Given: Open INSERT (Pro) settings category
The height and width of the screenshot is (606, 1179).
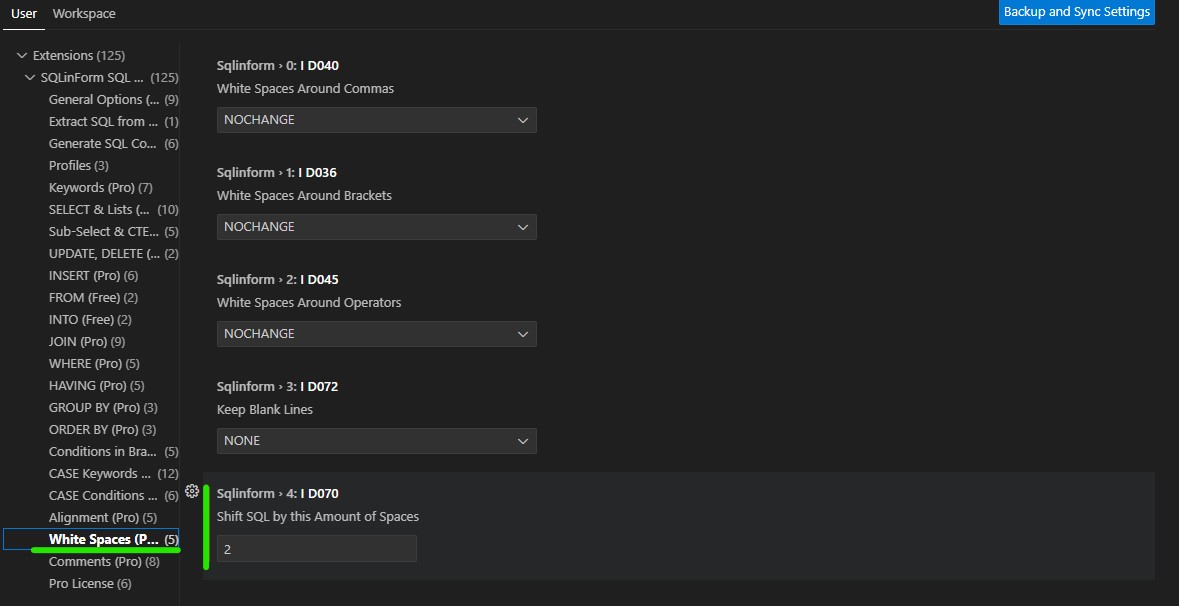Looking at the screenshot, I should [x=91, y=275].
